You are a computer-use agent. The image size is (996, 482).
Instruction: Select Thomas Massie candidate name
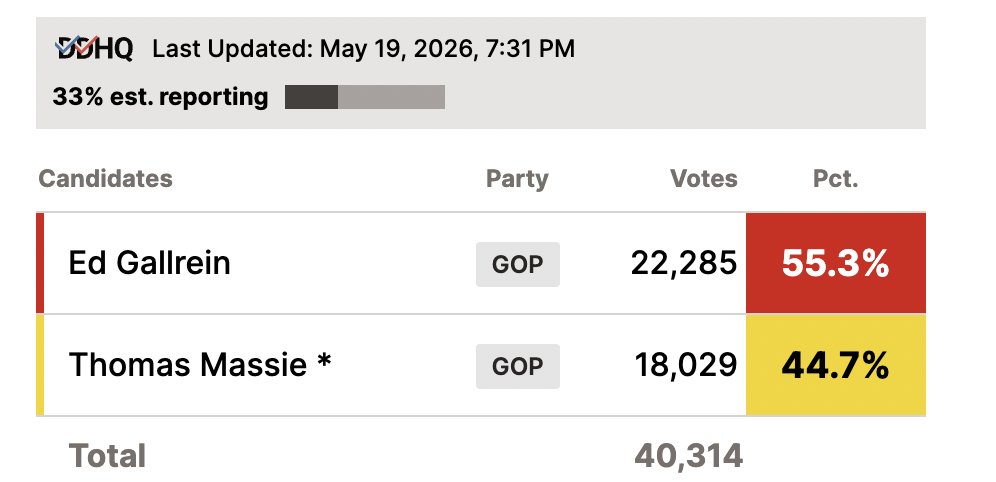(199, 365)
